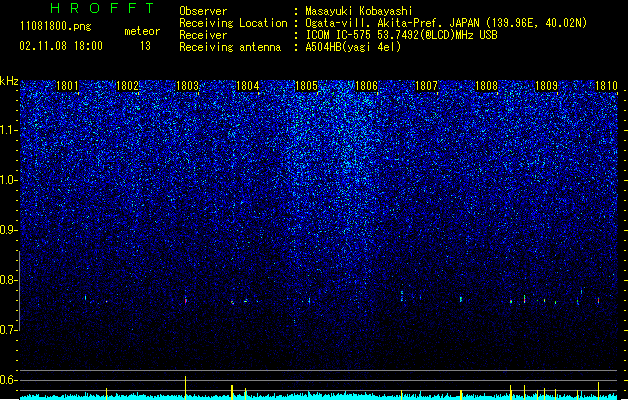Image resolution: width=629 pixels, height=400 pixels.
Task: Click the 'Receiver' field label
Action: (203, 35)
